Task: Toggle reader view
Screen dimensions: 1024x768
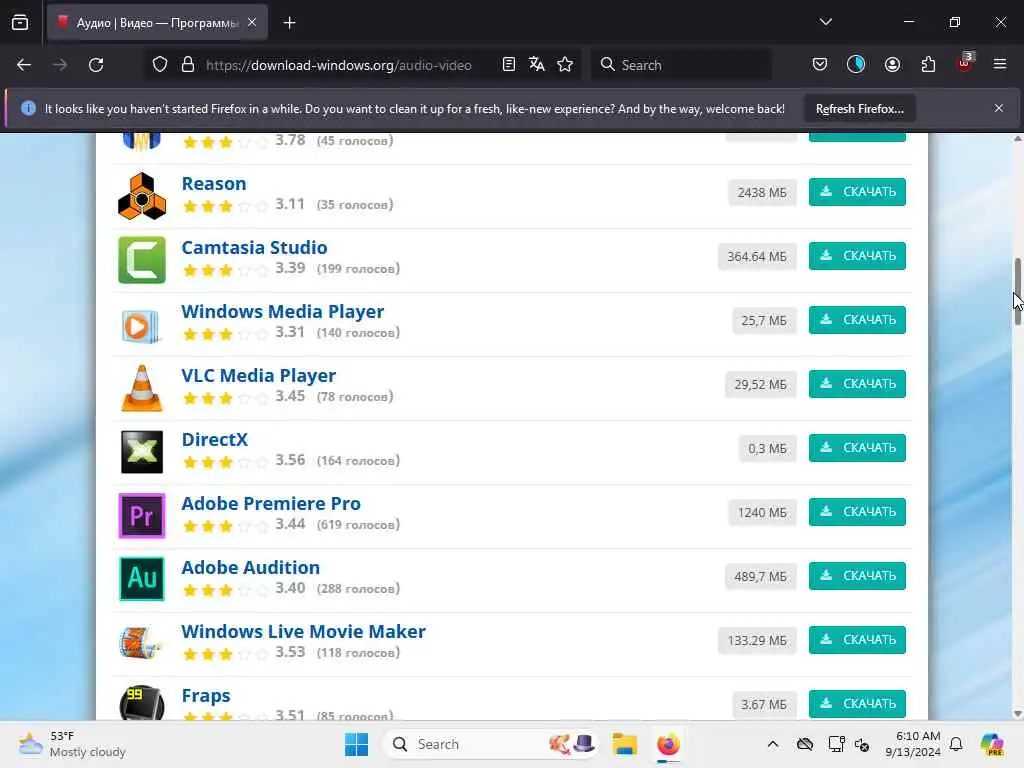Action: point(509,64)
